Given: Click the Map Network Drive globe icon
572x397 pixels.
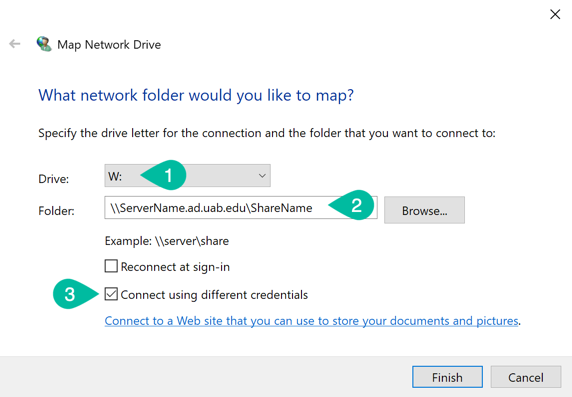Looking at the screenshot, I should 44,44.
